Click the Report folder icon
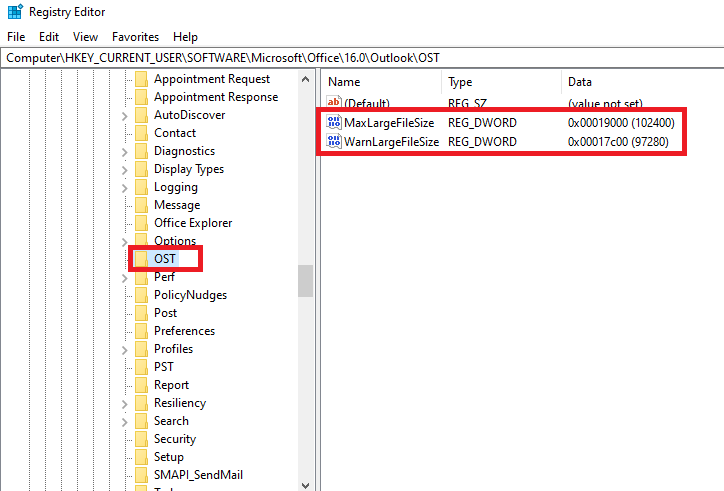This screenshot has width=724, height=491. pyautogui.click(x=141, y=385)
